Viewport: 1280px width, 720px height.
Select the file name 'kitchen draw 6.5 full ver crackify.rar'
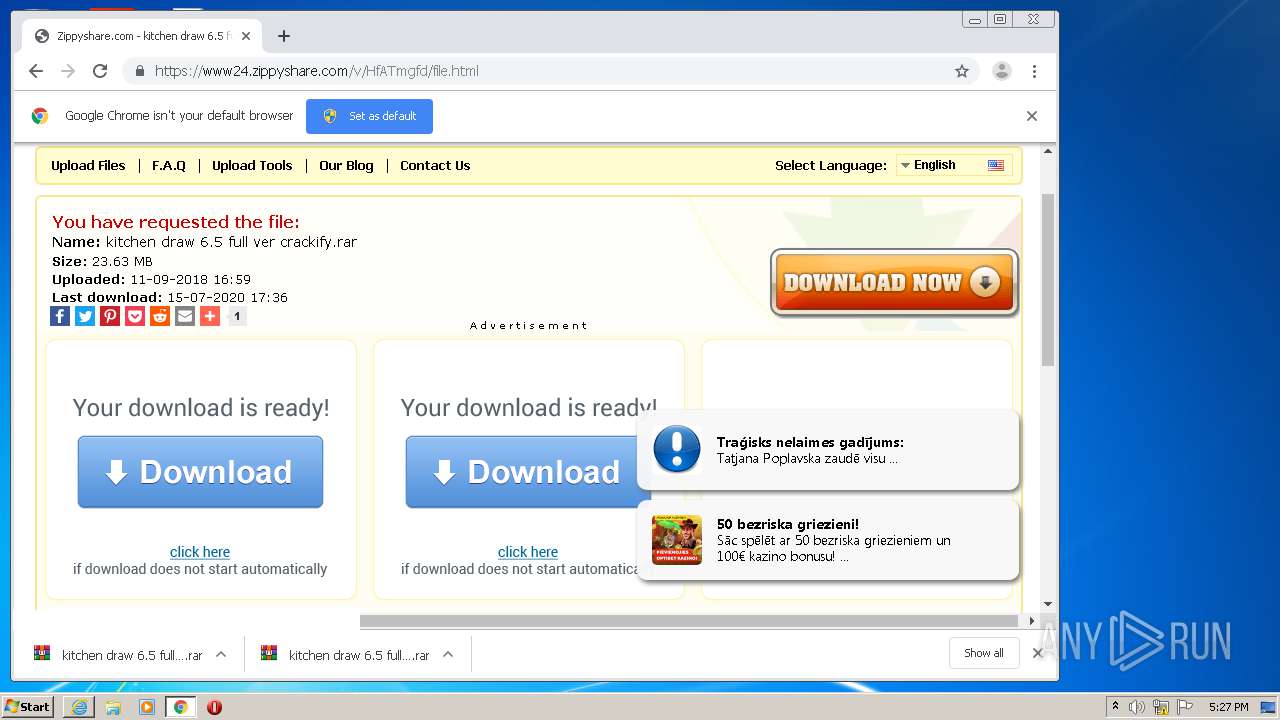pyautogui.click(x=231, y=242)
